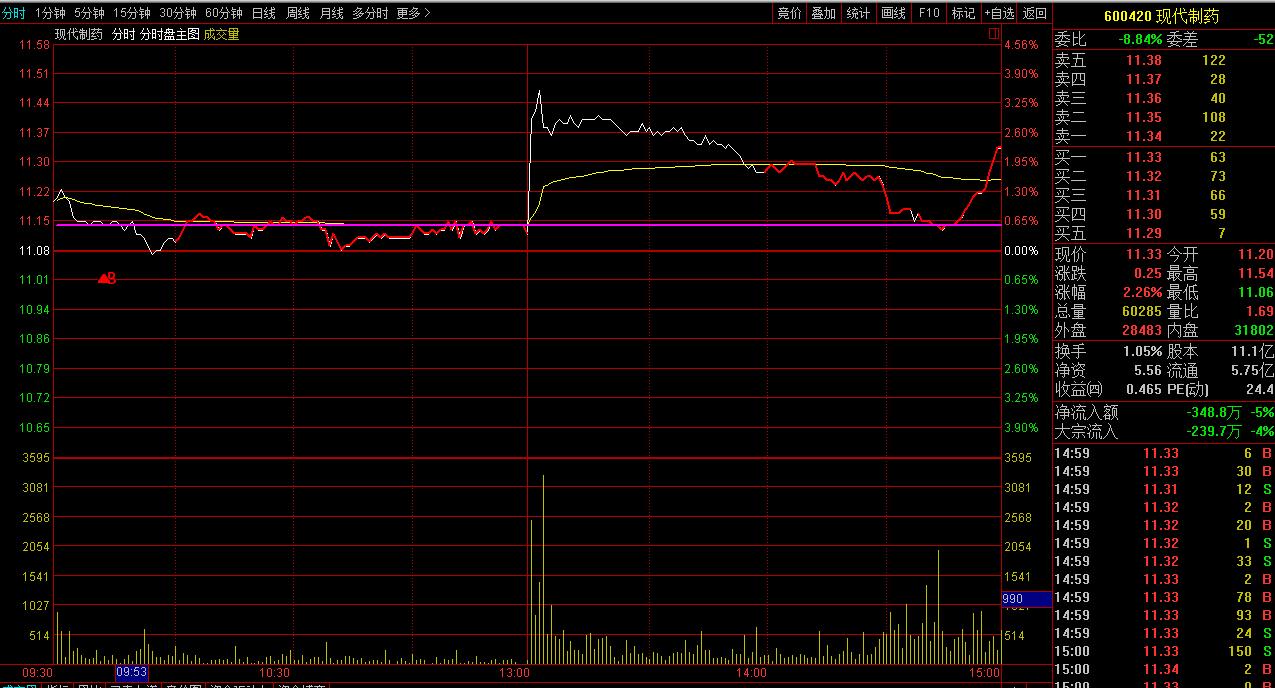Image resolution: width=1275 pixels, height=688 pixels.
Task: Select the 卖一 ask row at 11.34
Action: [1163, 136]
